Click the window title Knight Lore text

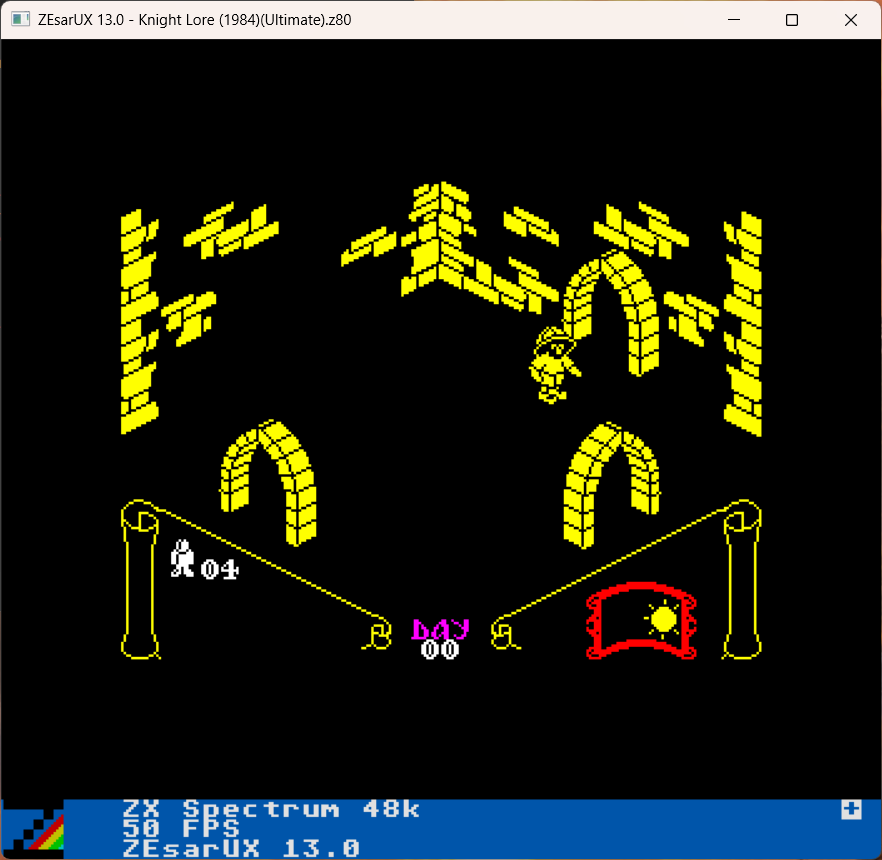click(x=195, y=20)
